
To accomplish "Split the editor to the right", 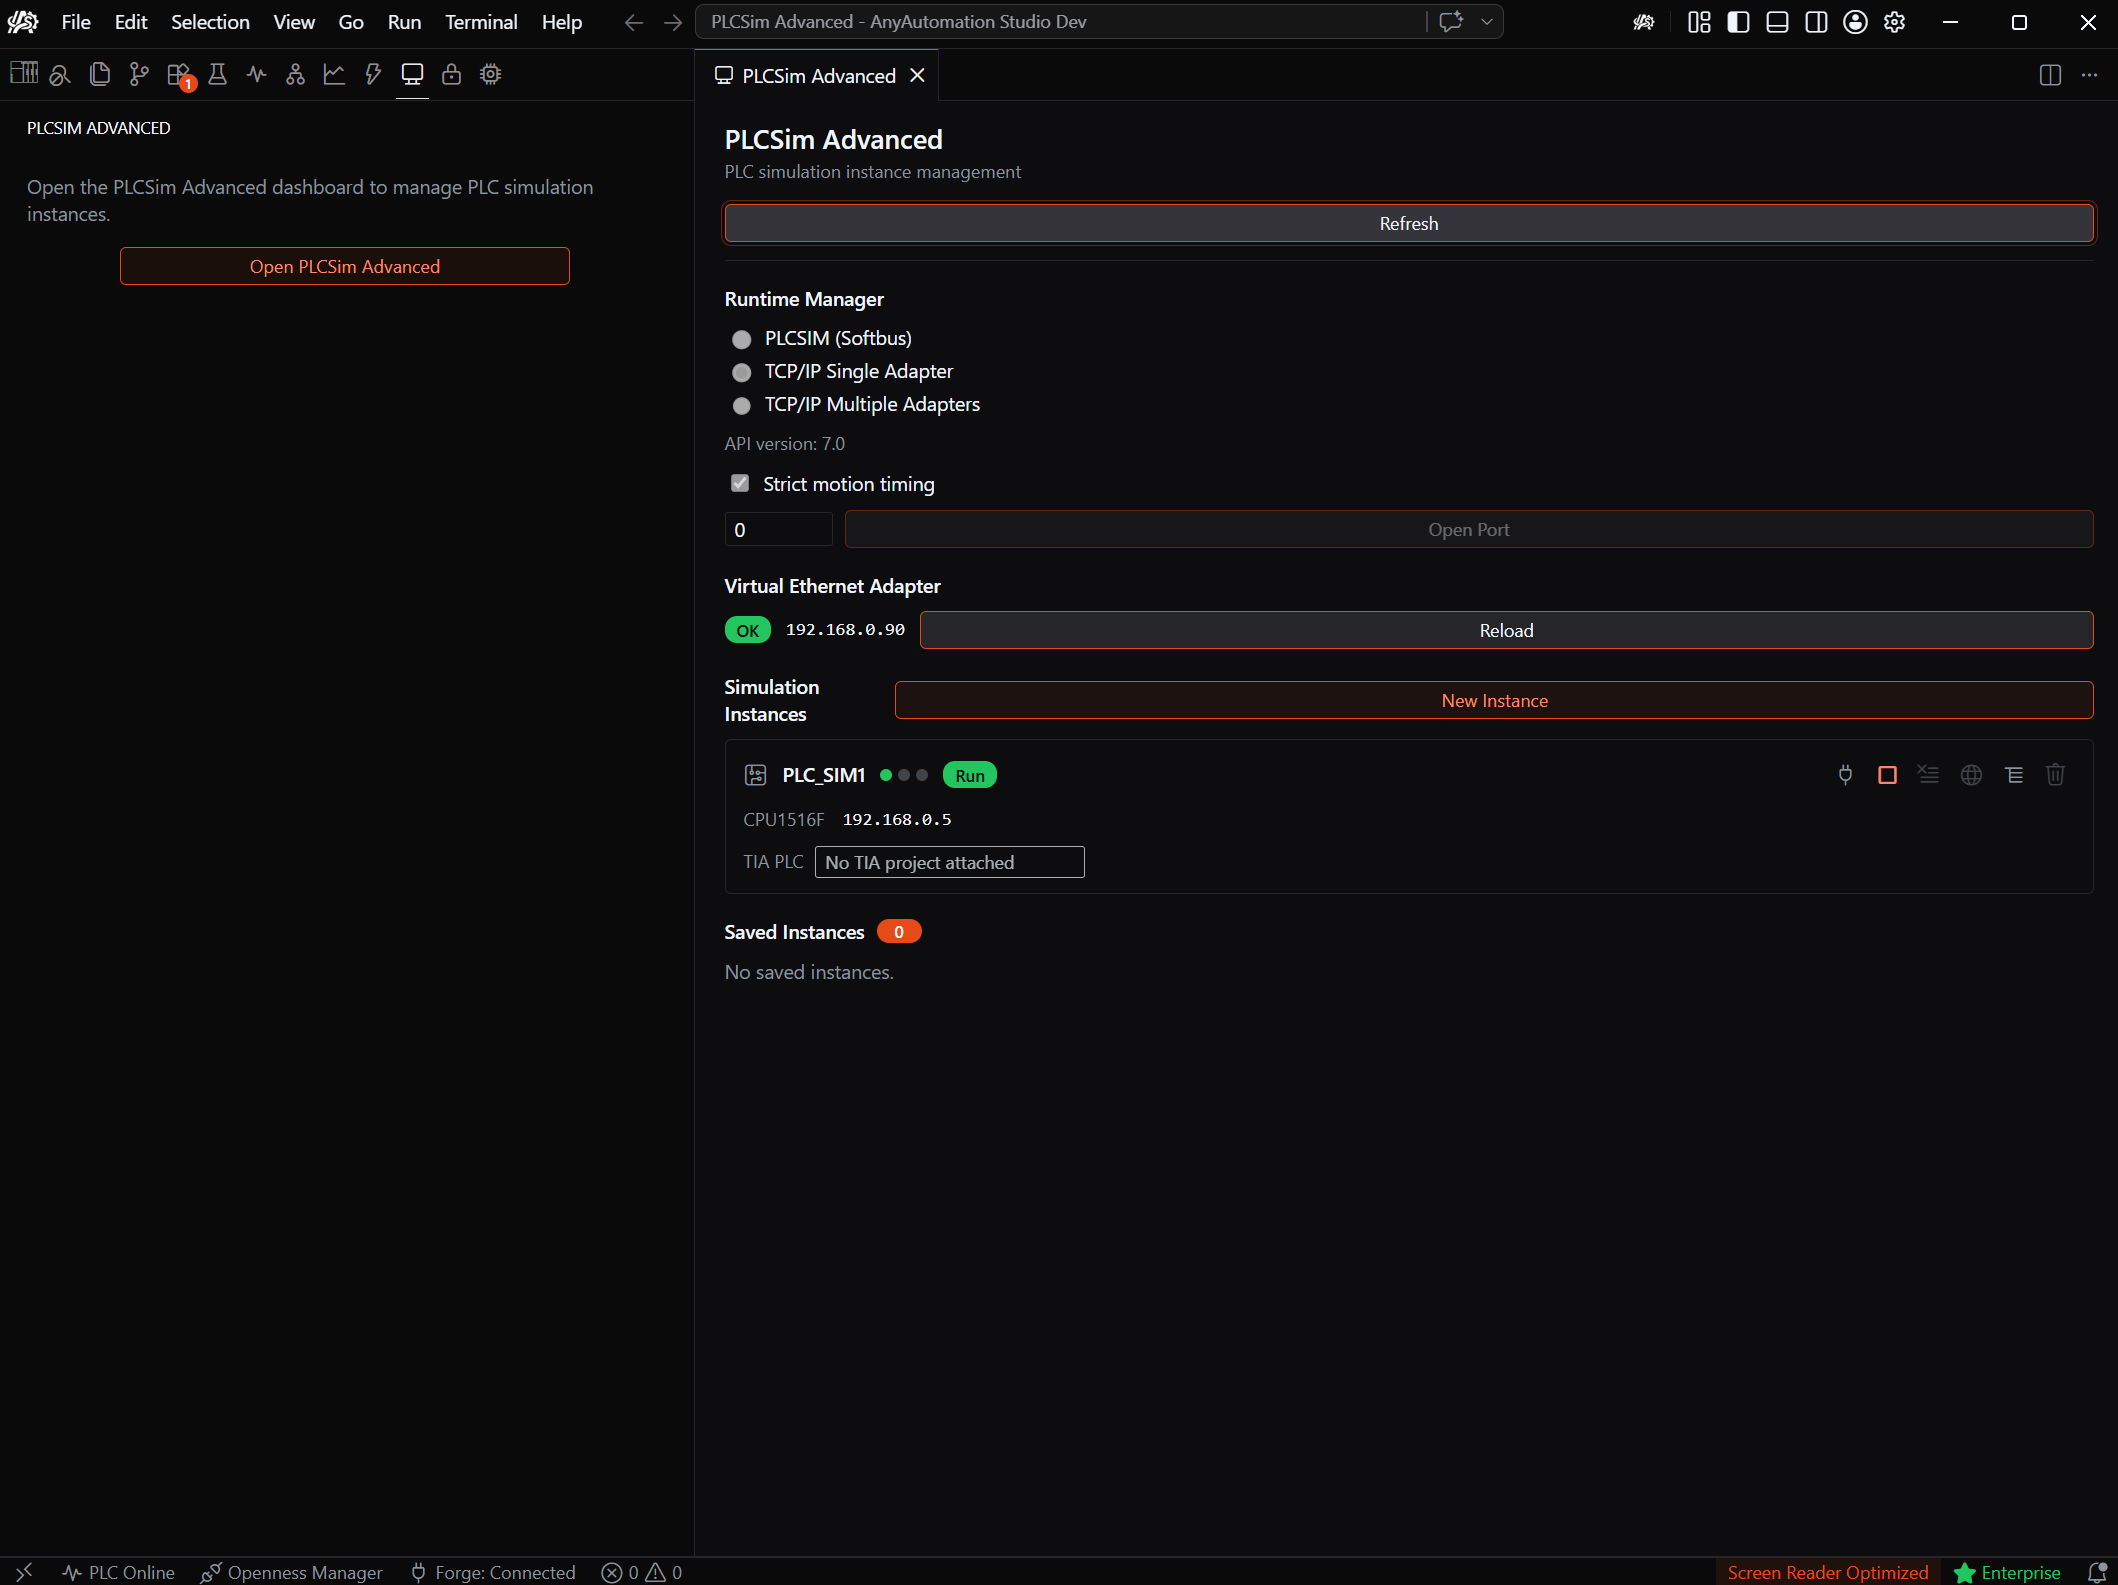I will point(2050,75).
